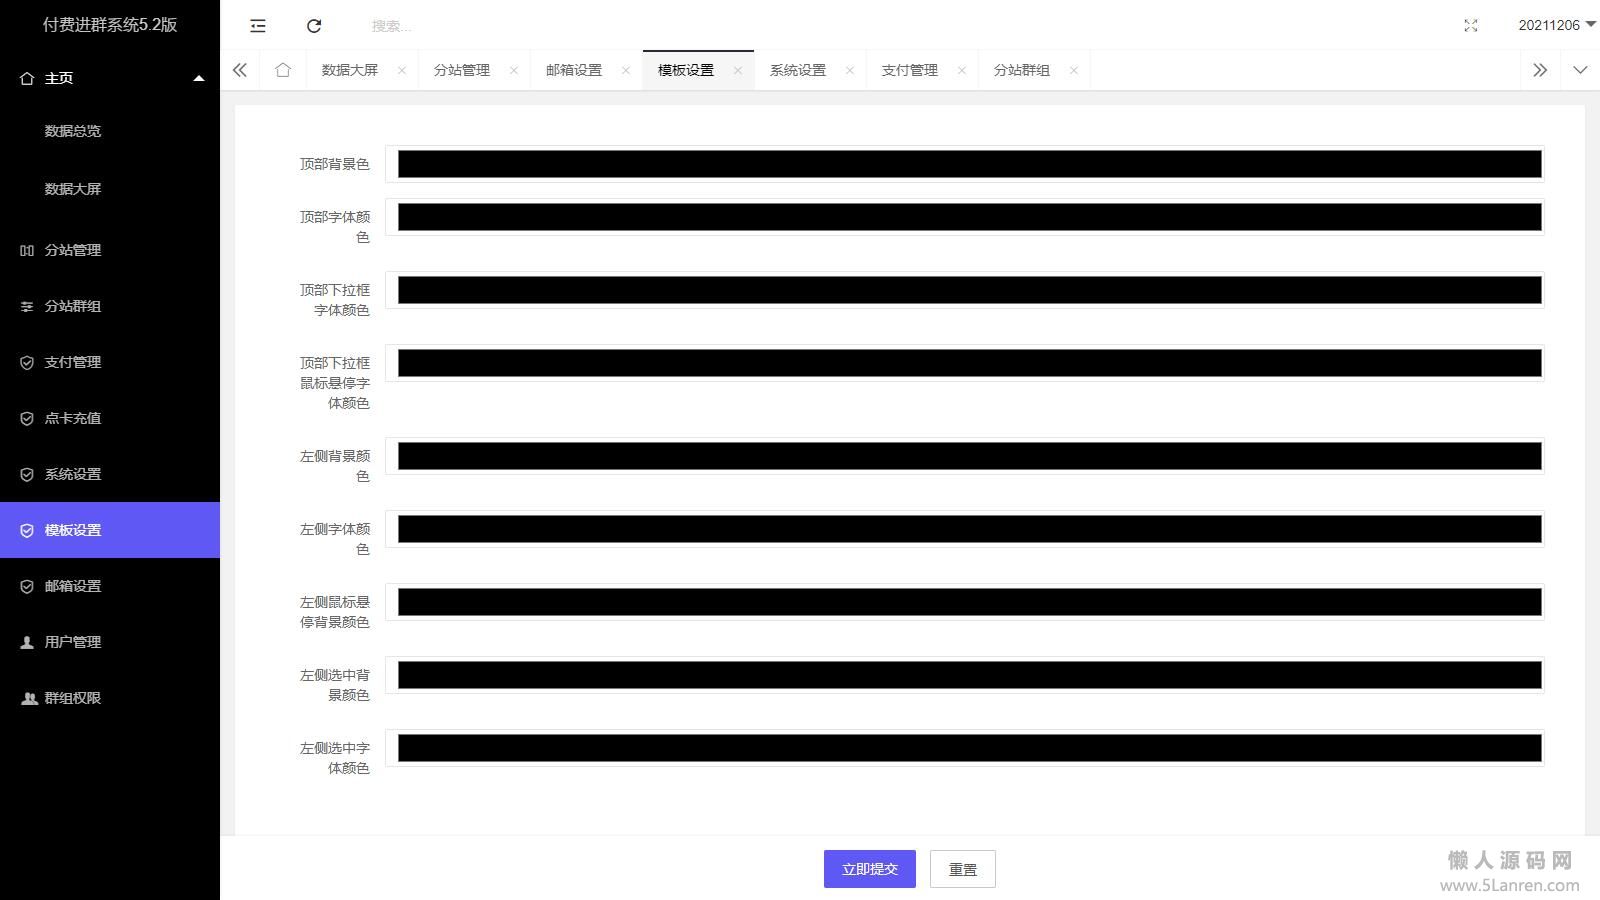This screenshot has height=900, width=1600.
Task: Open the tab operations dropdown arrow
Action: coord(1580,70)
